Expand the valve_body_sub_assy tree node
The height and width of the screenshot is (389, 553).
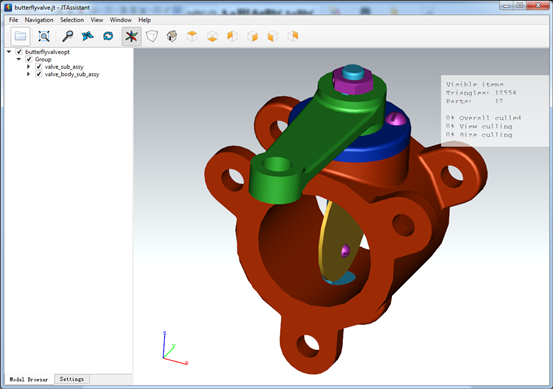pyautogui.click(x=29, y=74)
